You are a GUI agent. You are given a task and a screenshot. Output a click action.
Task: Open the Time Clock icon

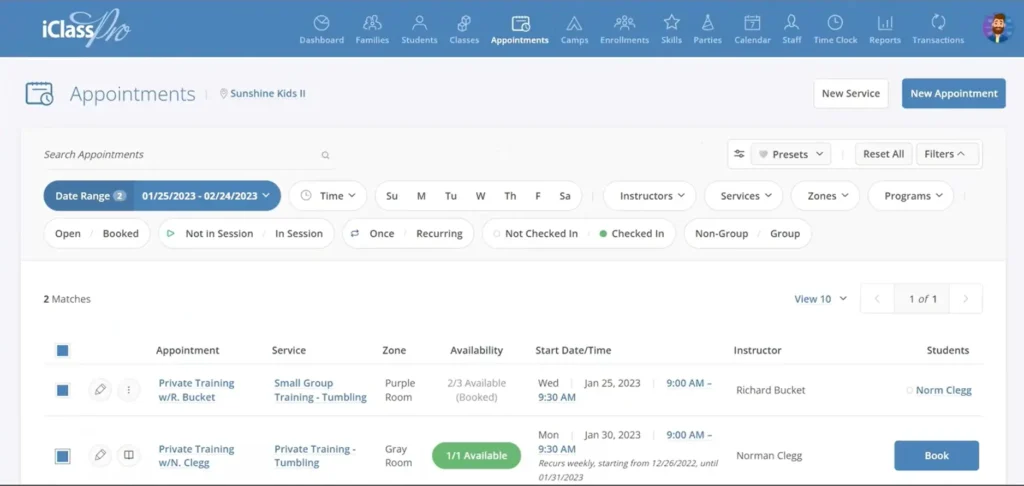coord(835,24)
